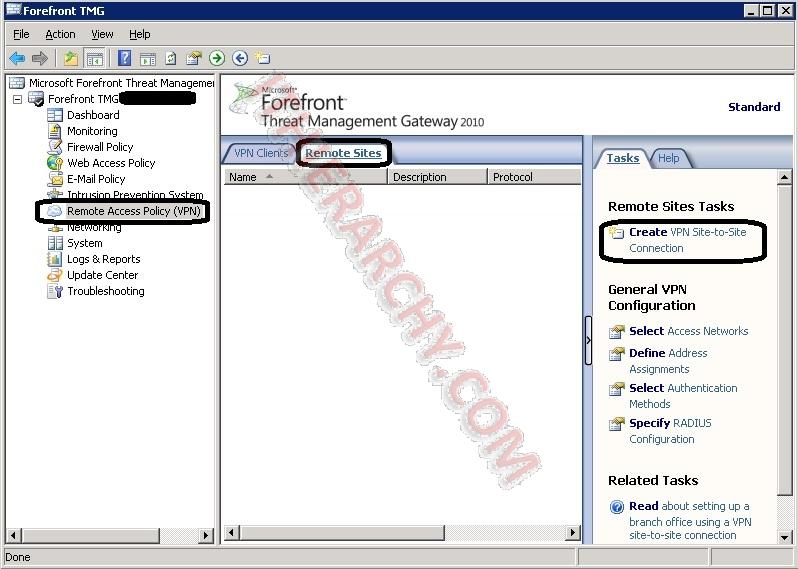Image resolution: width=798 pixels, height=569 pixels.
Task: Click Specify RADIUS Configuration link
Action: 670,431
